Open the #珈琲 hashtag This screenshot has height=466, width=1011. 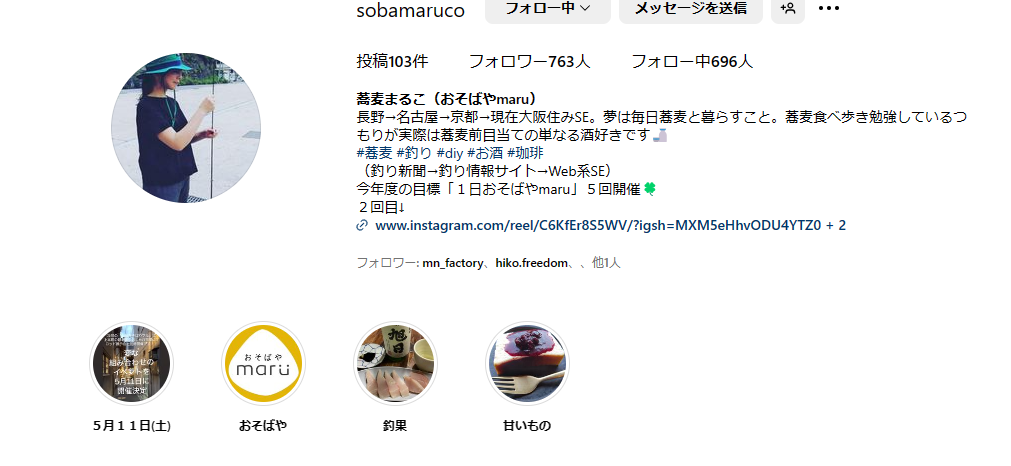pos(525,153)
